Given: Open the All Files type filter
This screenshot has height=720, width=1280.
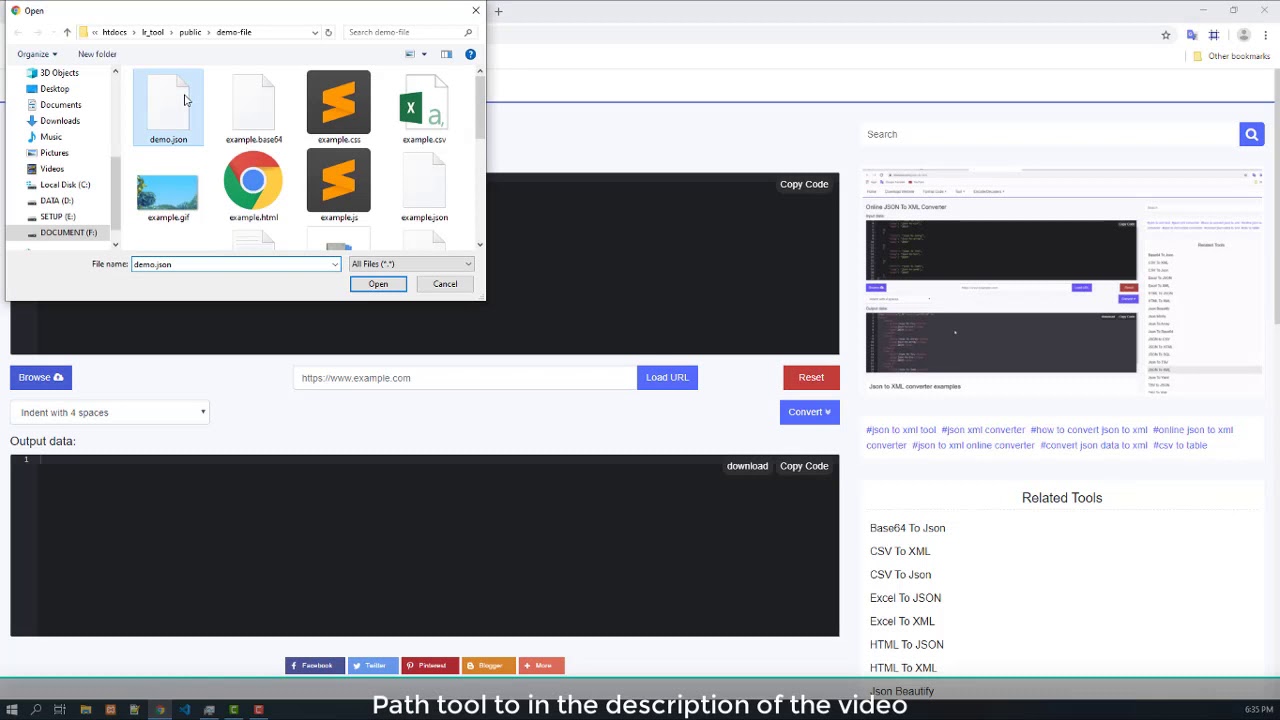Looking at the screenshot, I should (x=411, y=264).
